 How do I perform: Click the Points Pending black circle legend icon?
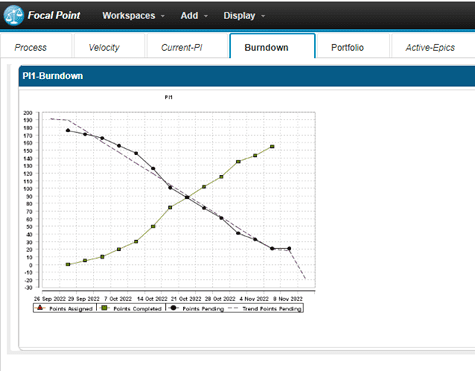coord(173,308)
